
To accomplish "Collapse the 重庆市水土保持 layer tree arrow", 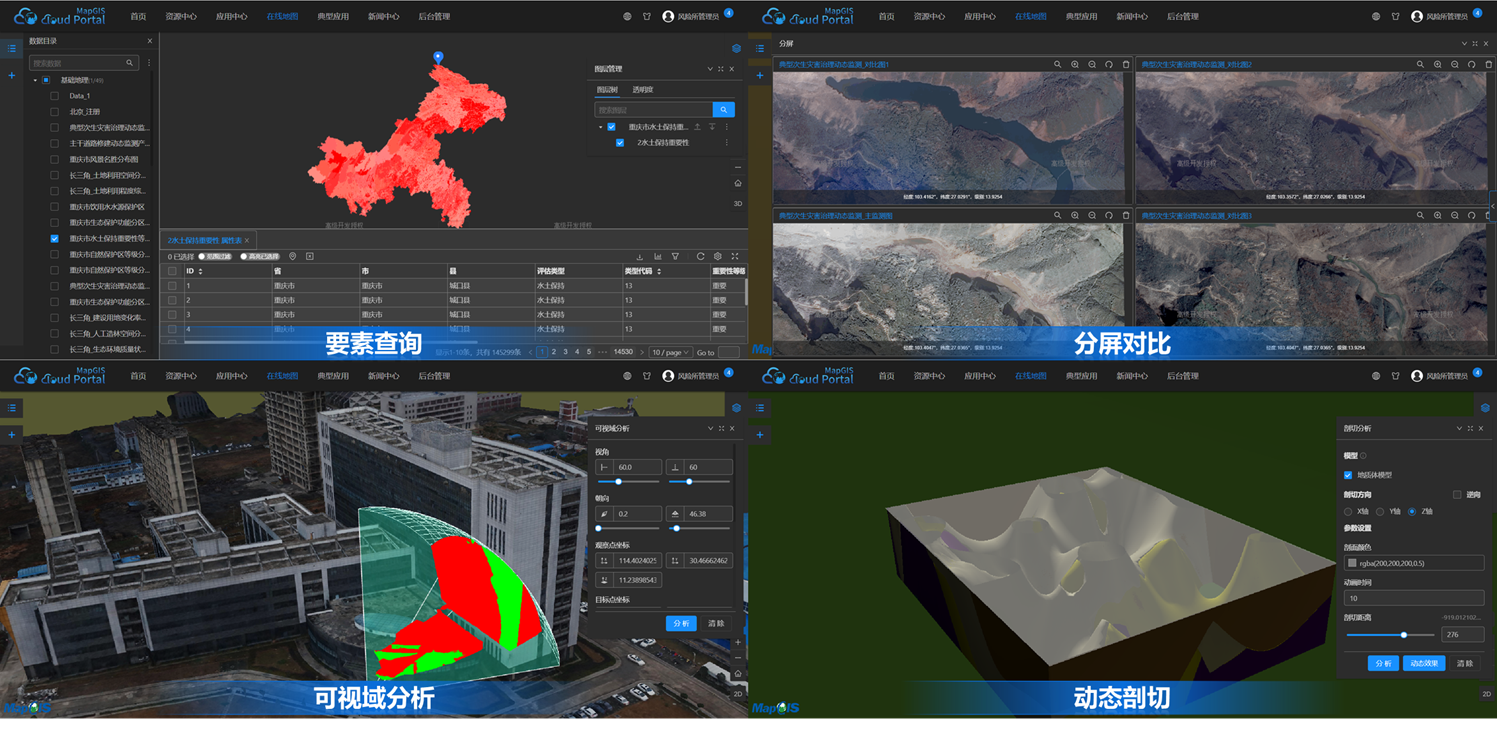I will [601, 127].
